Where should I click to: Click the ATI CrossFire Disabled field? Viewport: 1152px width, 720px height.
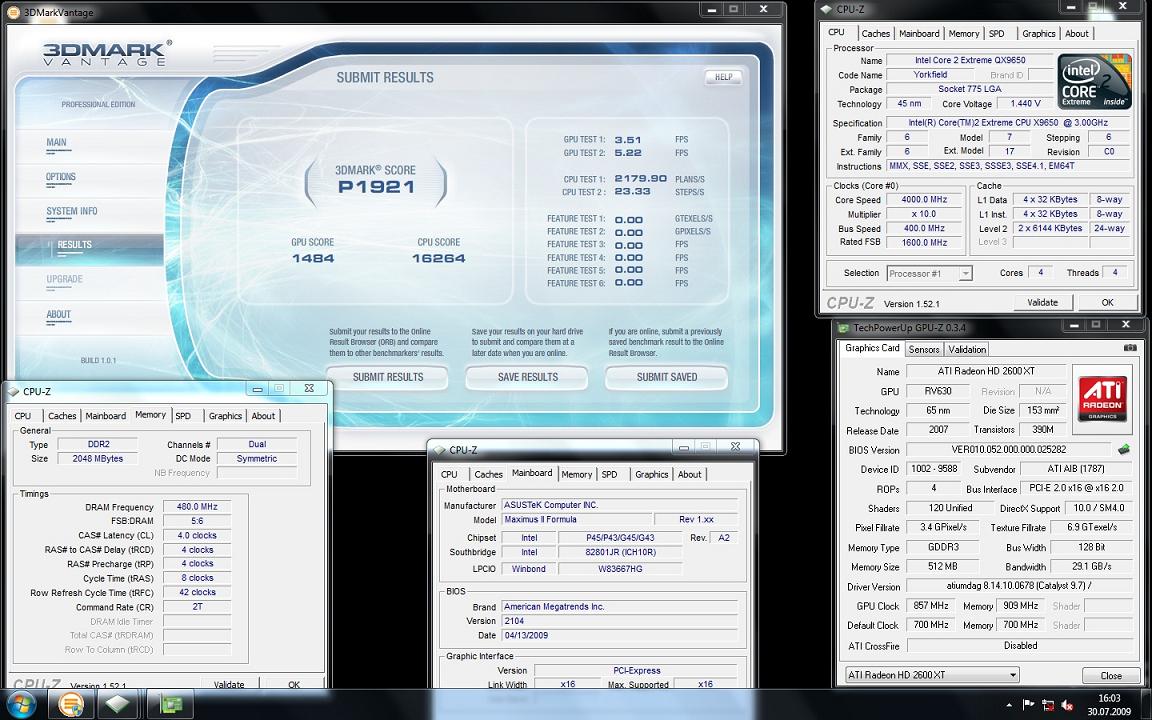point(1020,645)
